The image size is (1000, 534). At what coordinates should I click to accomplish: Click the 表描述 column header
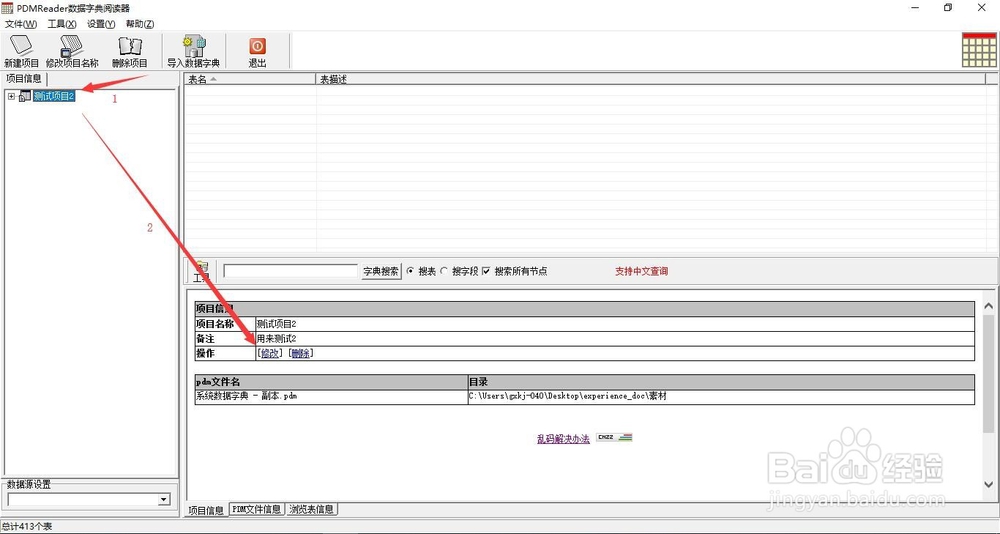[x=651, y=79]
